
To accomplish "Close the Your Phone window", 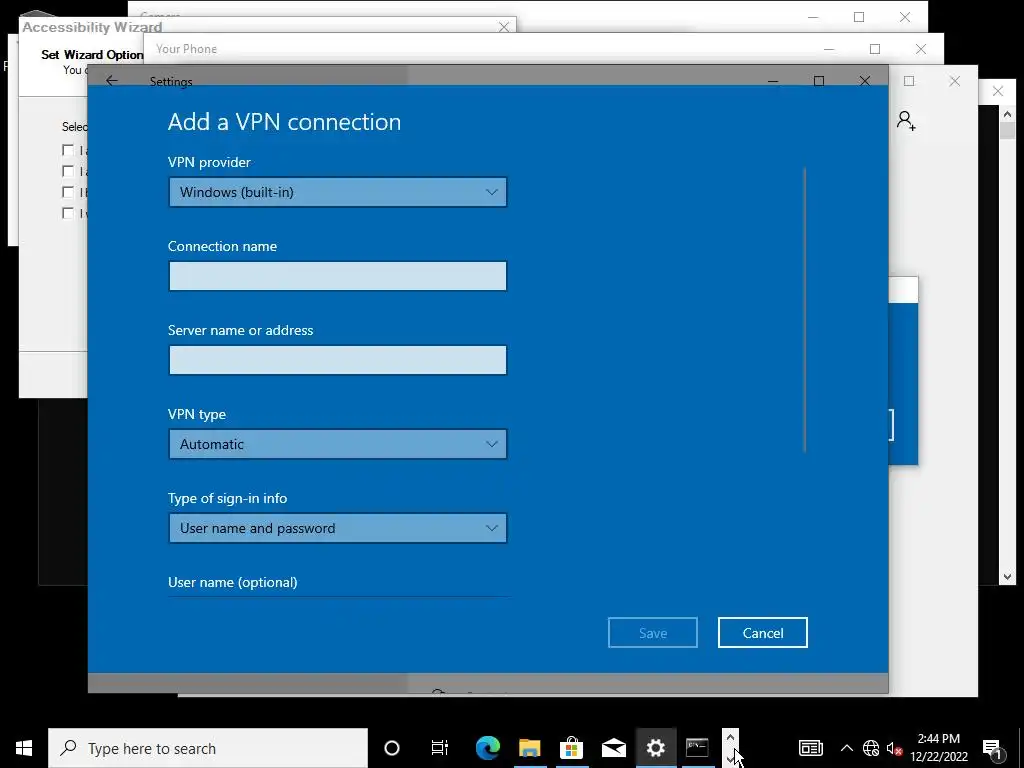I will [x=921, y=49].
